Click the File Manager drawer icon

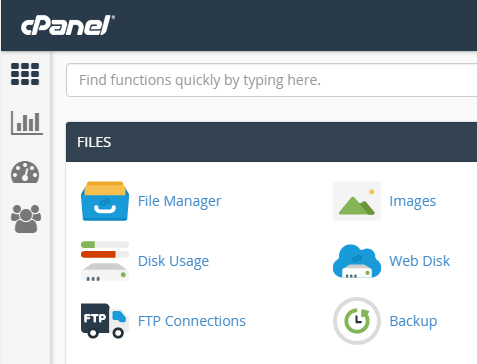click(x=105, y=201)
